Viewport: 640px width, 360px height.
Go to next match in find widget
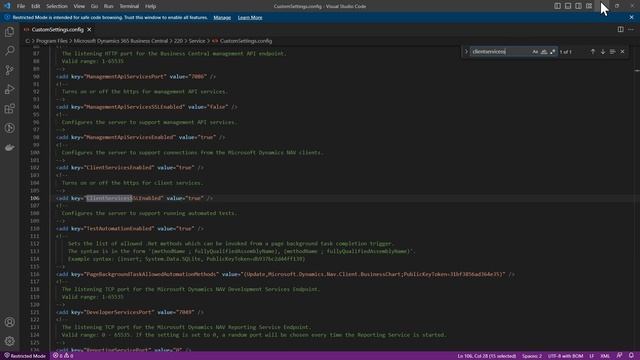603,52
